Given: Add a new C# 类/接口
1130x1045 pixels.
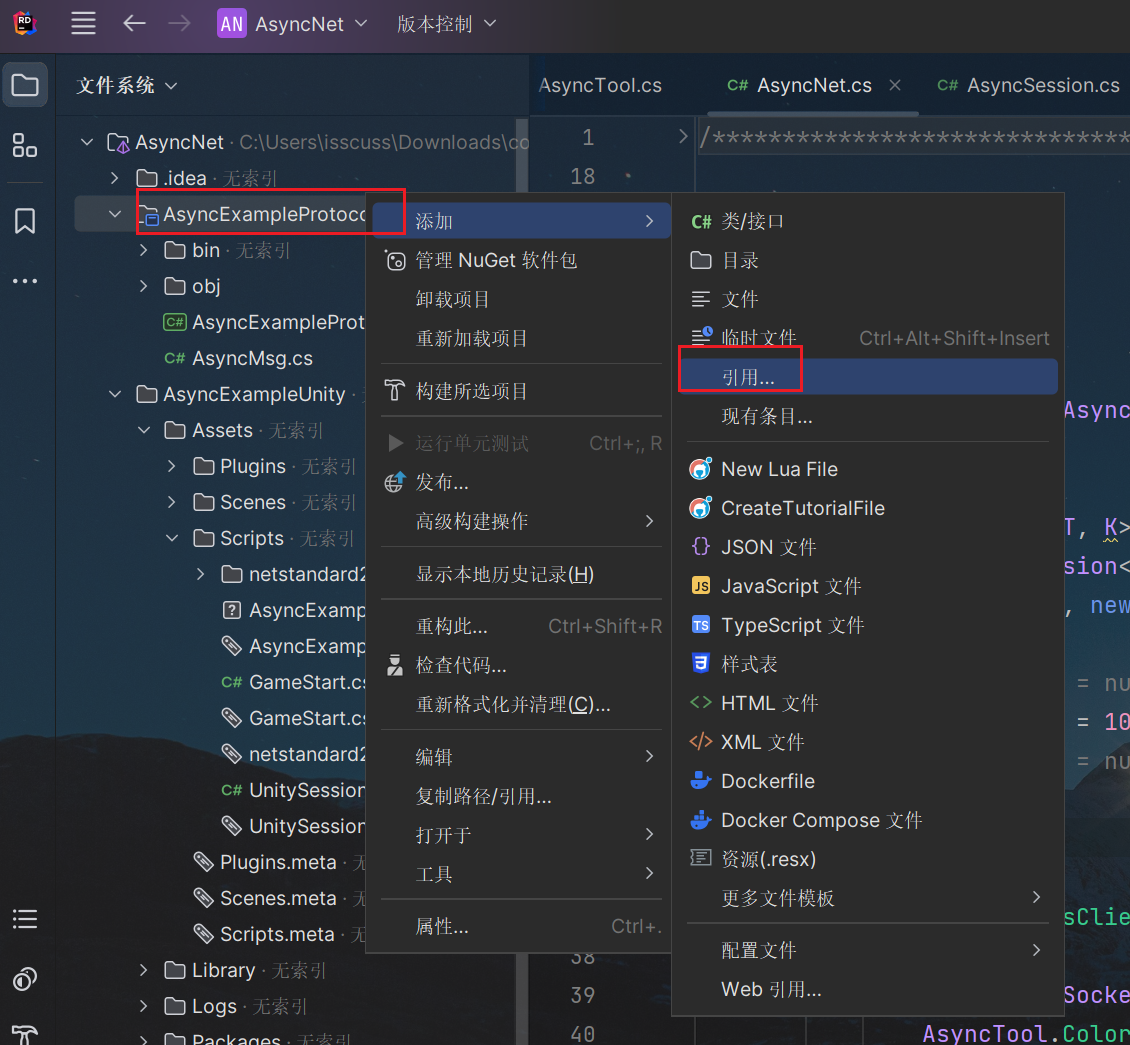Looking at the screenshot, I should tap(867, 221).
